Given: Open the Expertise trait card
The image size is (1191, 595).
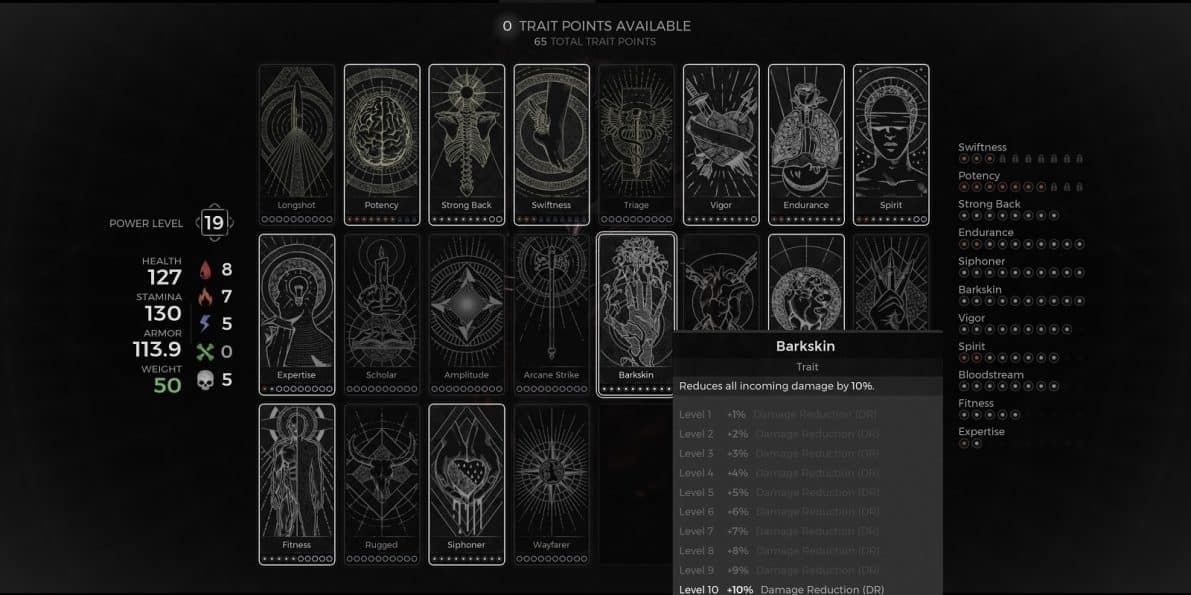Looking at the screenshot, I should click(x=297, y=315).
